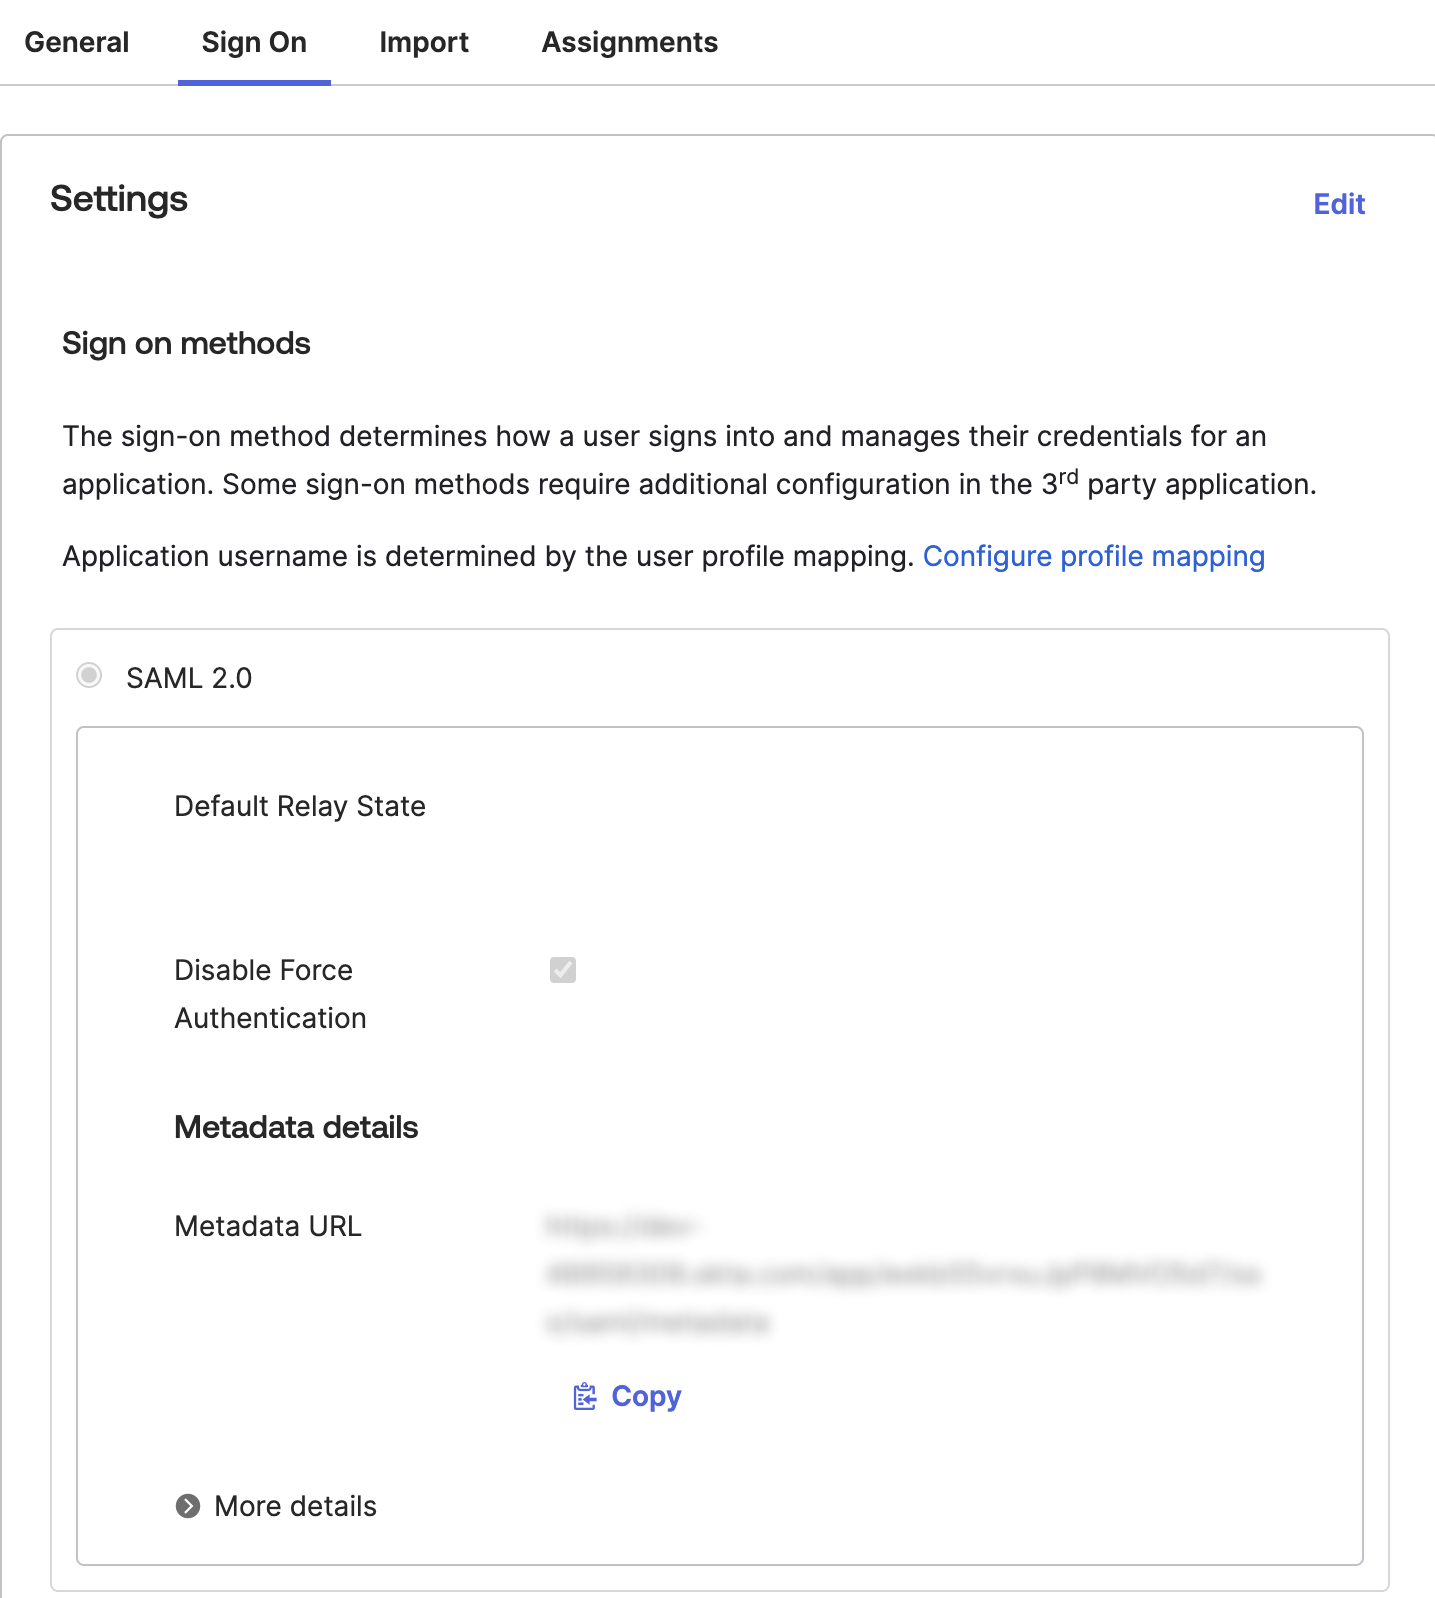Click the Sign on methods heading
The height and width of the screenshot is (1598, 1435).
[186, 343]
